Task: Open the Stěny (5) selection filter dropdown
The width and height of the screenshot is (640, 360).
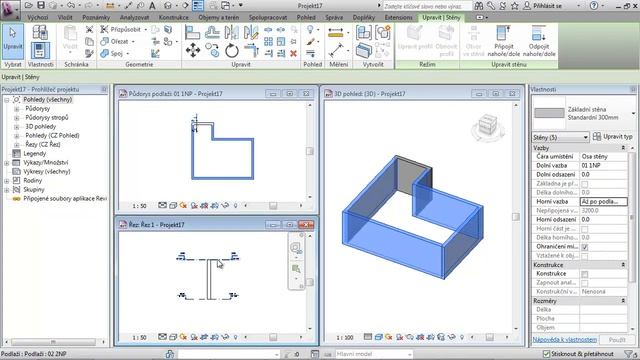Action: pos(560,137)
